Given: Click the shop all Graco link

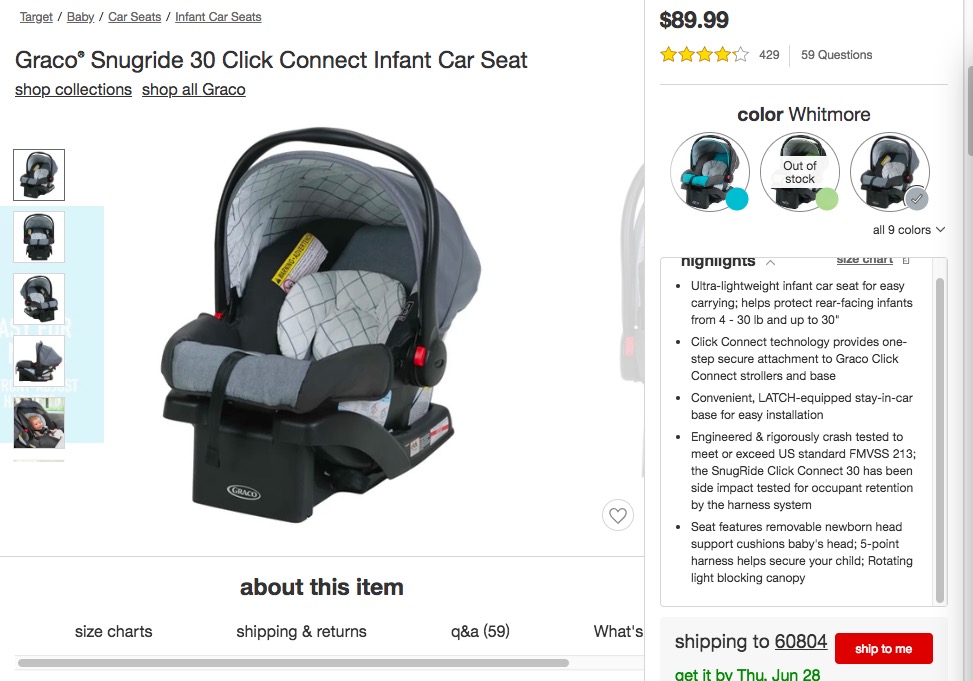Looking at the screenshot, I should click(x=193, y=89).
